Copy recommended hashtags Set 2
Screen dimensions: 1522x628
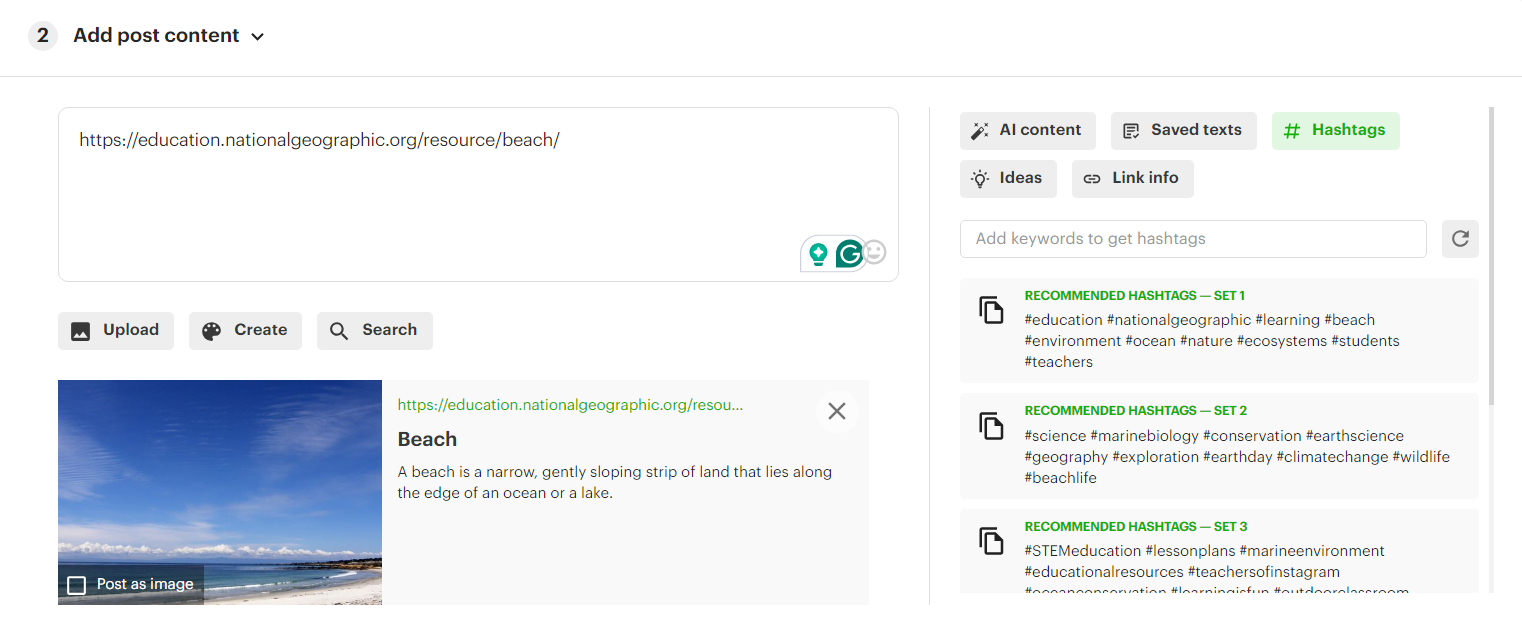click(990, 425)
